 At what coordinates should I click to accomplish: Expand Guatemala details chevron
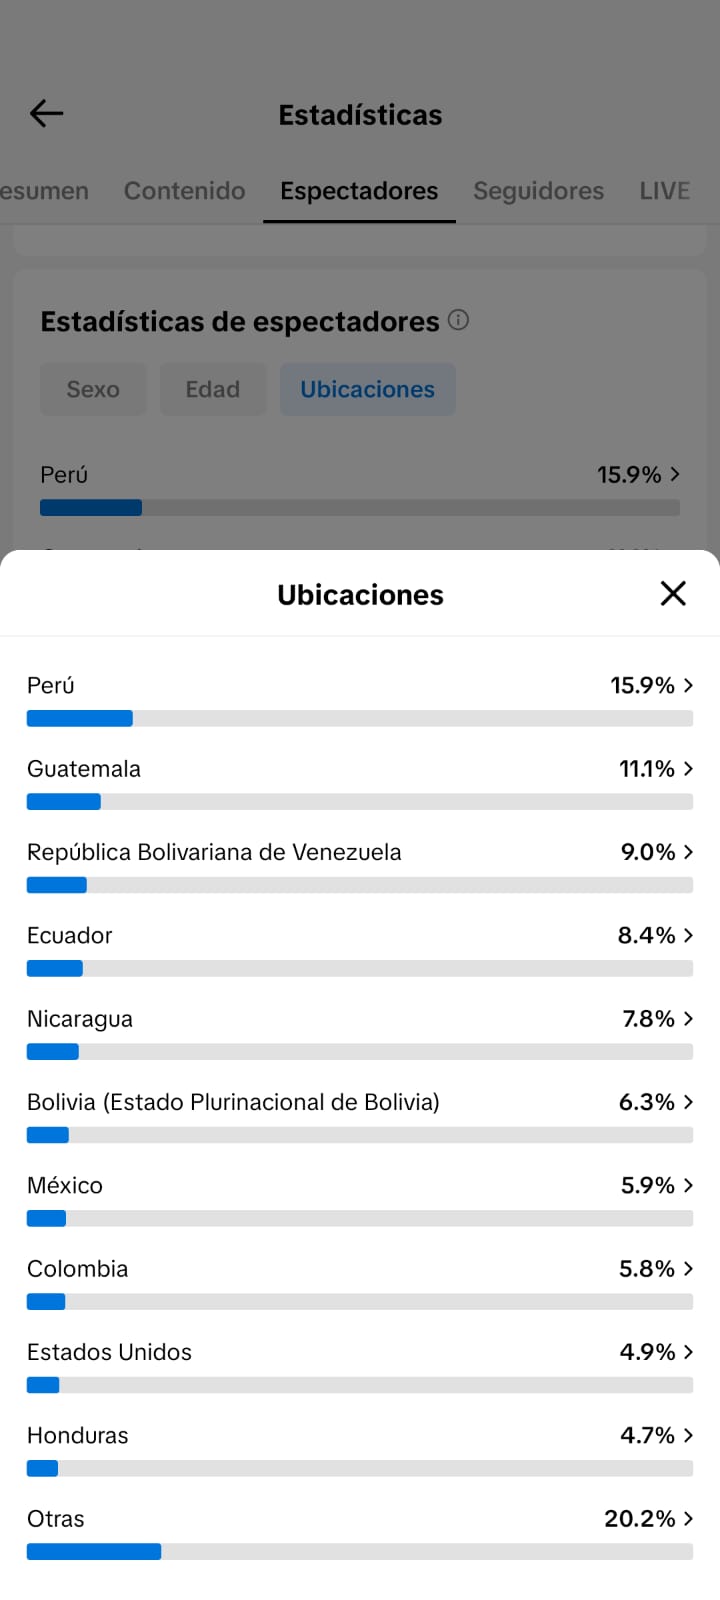tap(688, 768)
